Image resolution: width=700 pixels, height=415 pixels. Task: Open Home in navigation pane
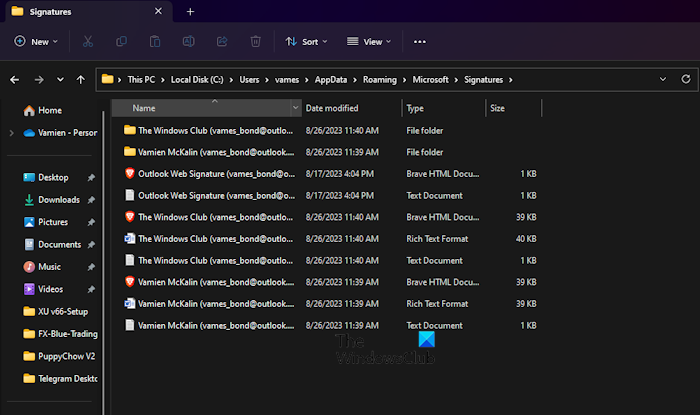click(x=50, y=110)
